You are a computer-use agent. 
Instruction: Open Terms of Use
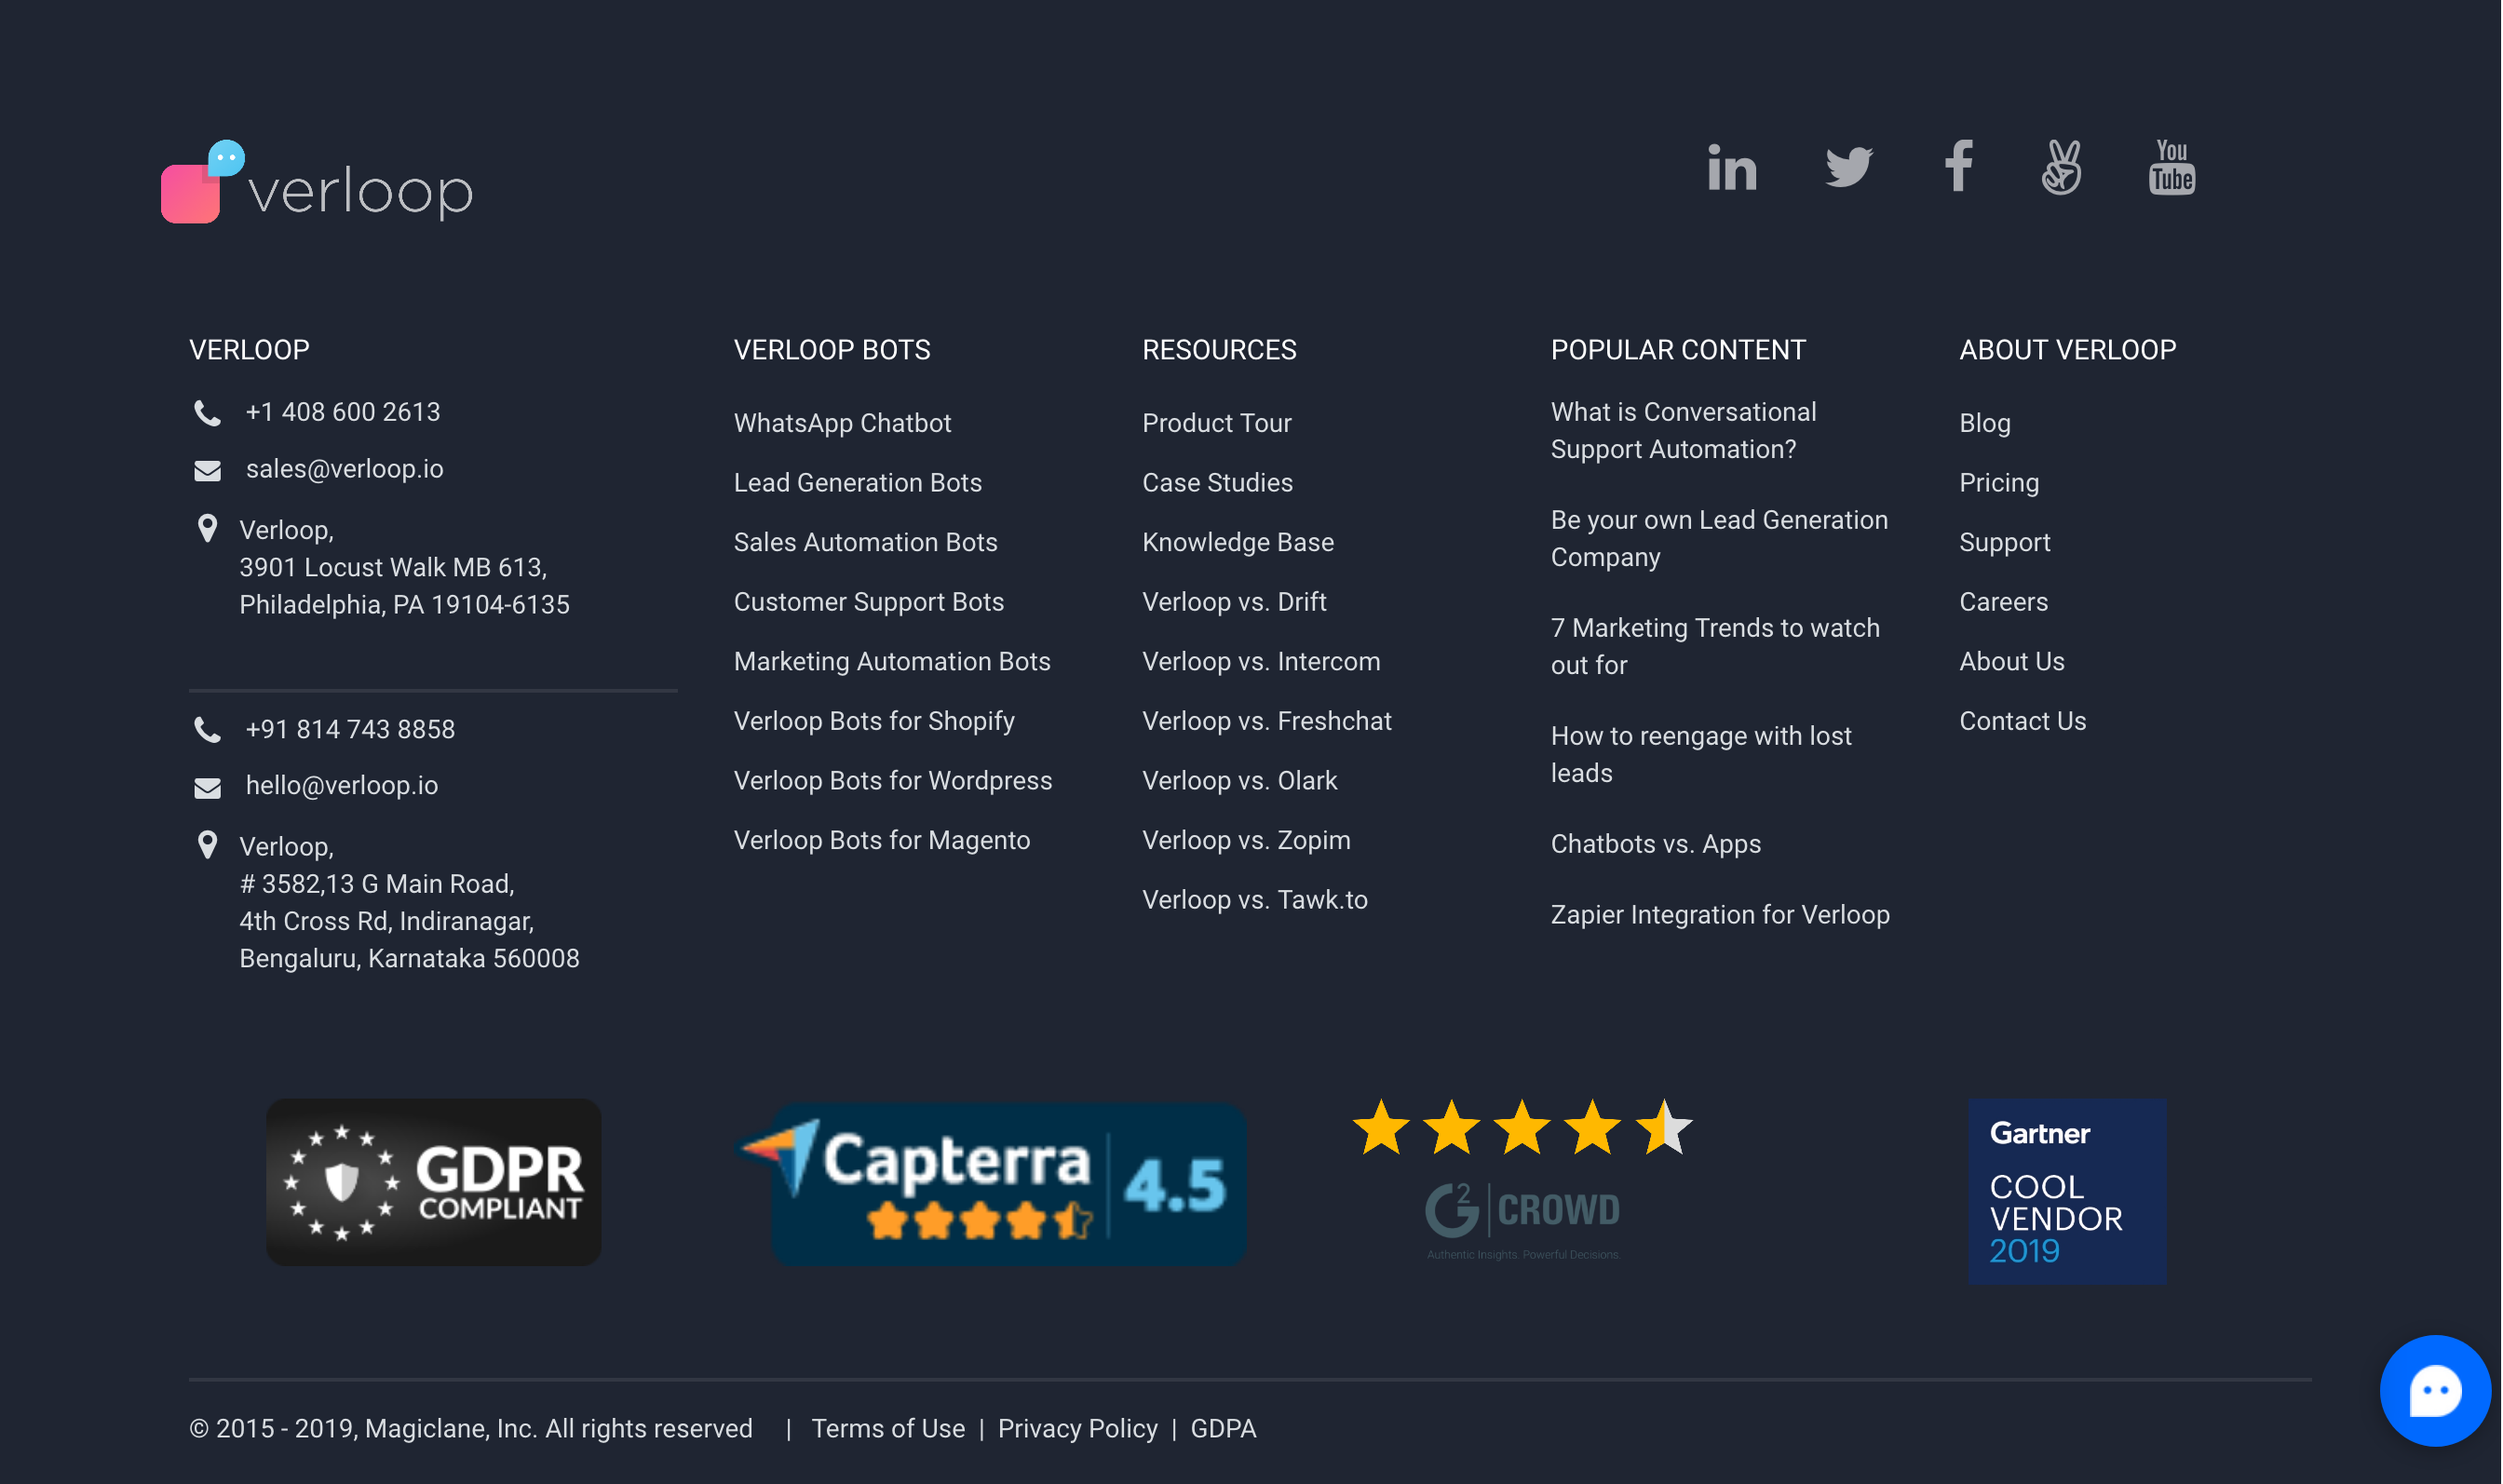click(x=888, y=1429)
